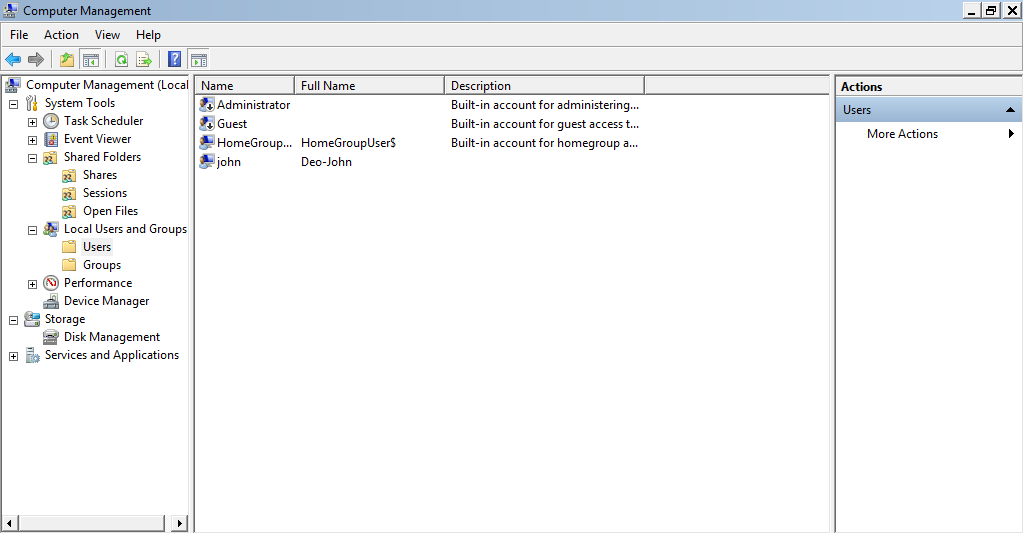Viewport: 1023px width, 533px height.
Task: Expand the Event Viewer node
Action: [x=32, y=140]
